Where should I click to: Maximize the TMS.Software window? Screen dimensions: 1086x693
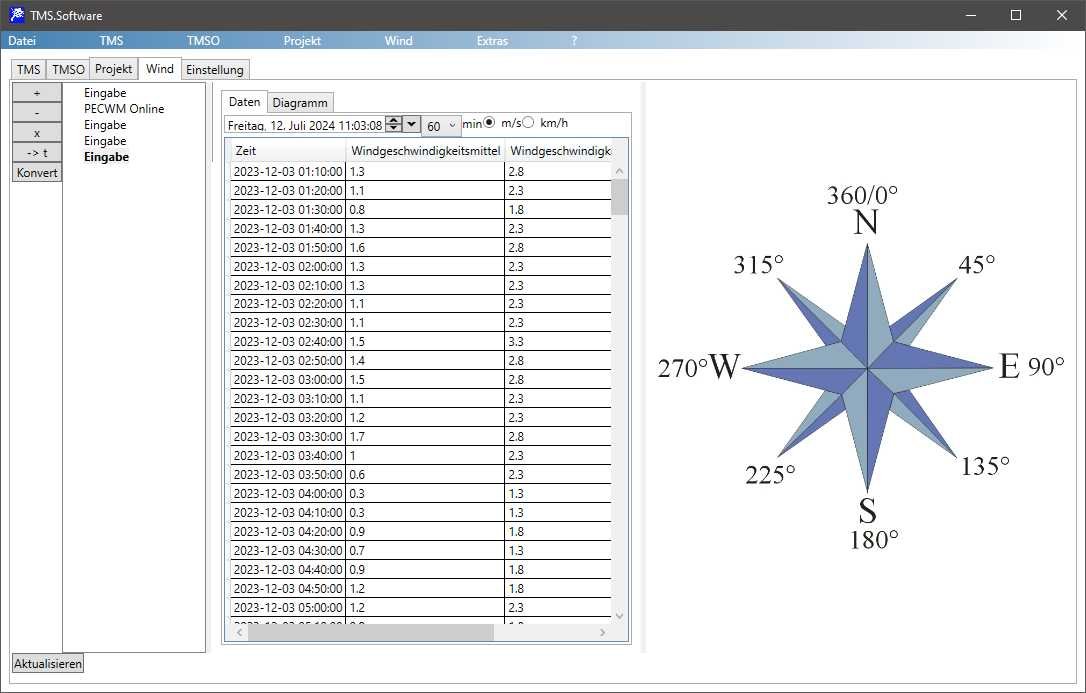[x=1015, y=15]
